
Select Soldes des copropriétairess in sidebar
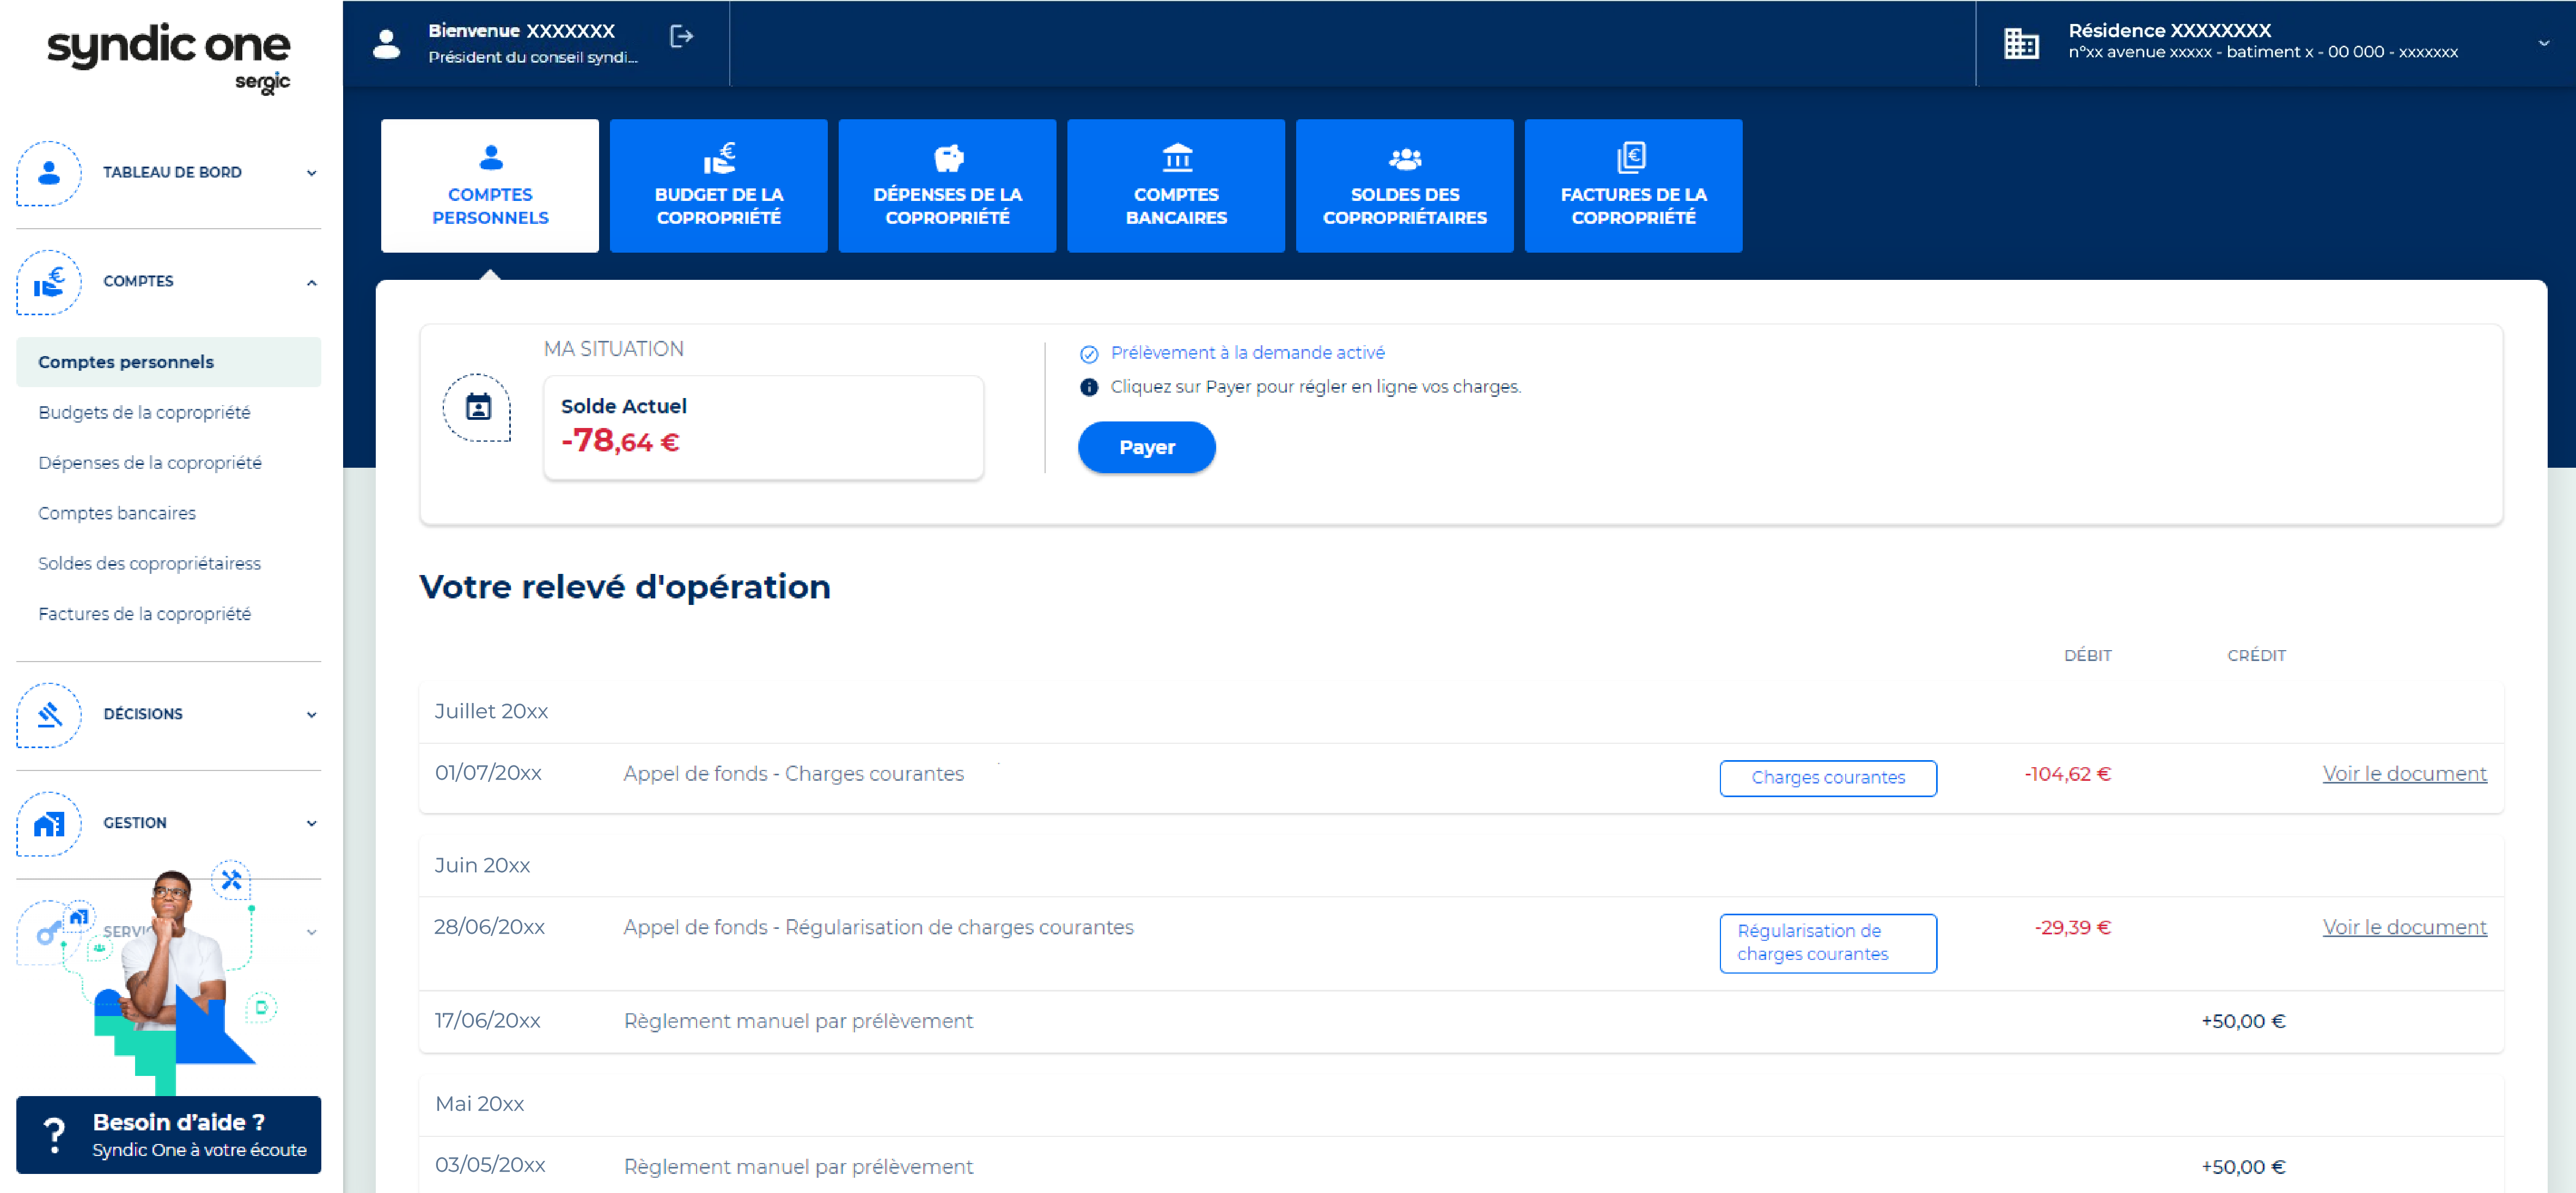point(149,563)
